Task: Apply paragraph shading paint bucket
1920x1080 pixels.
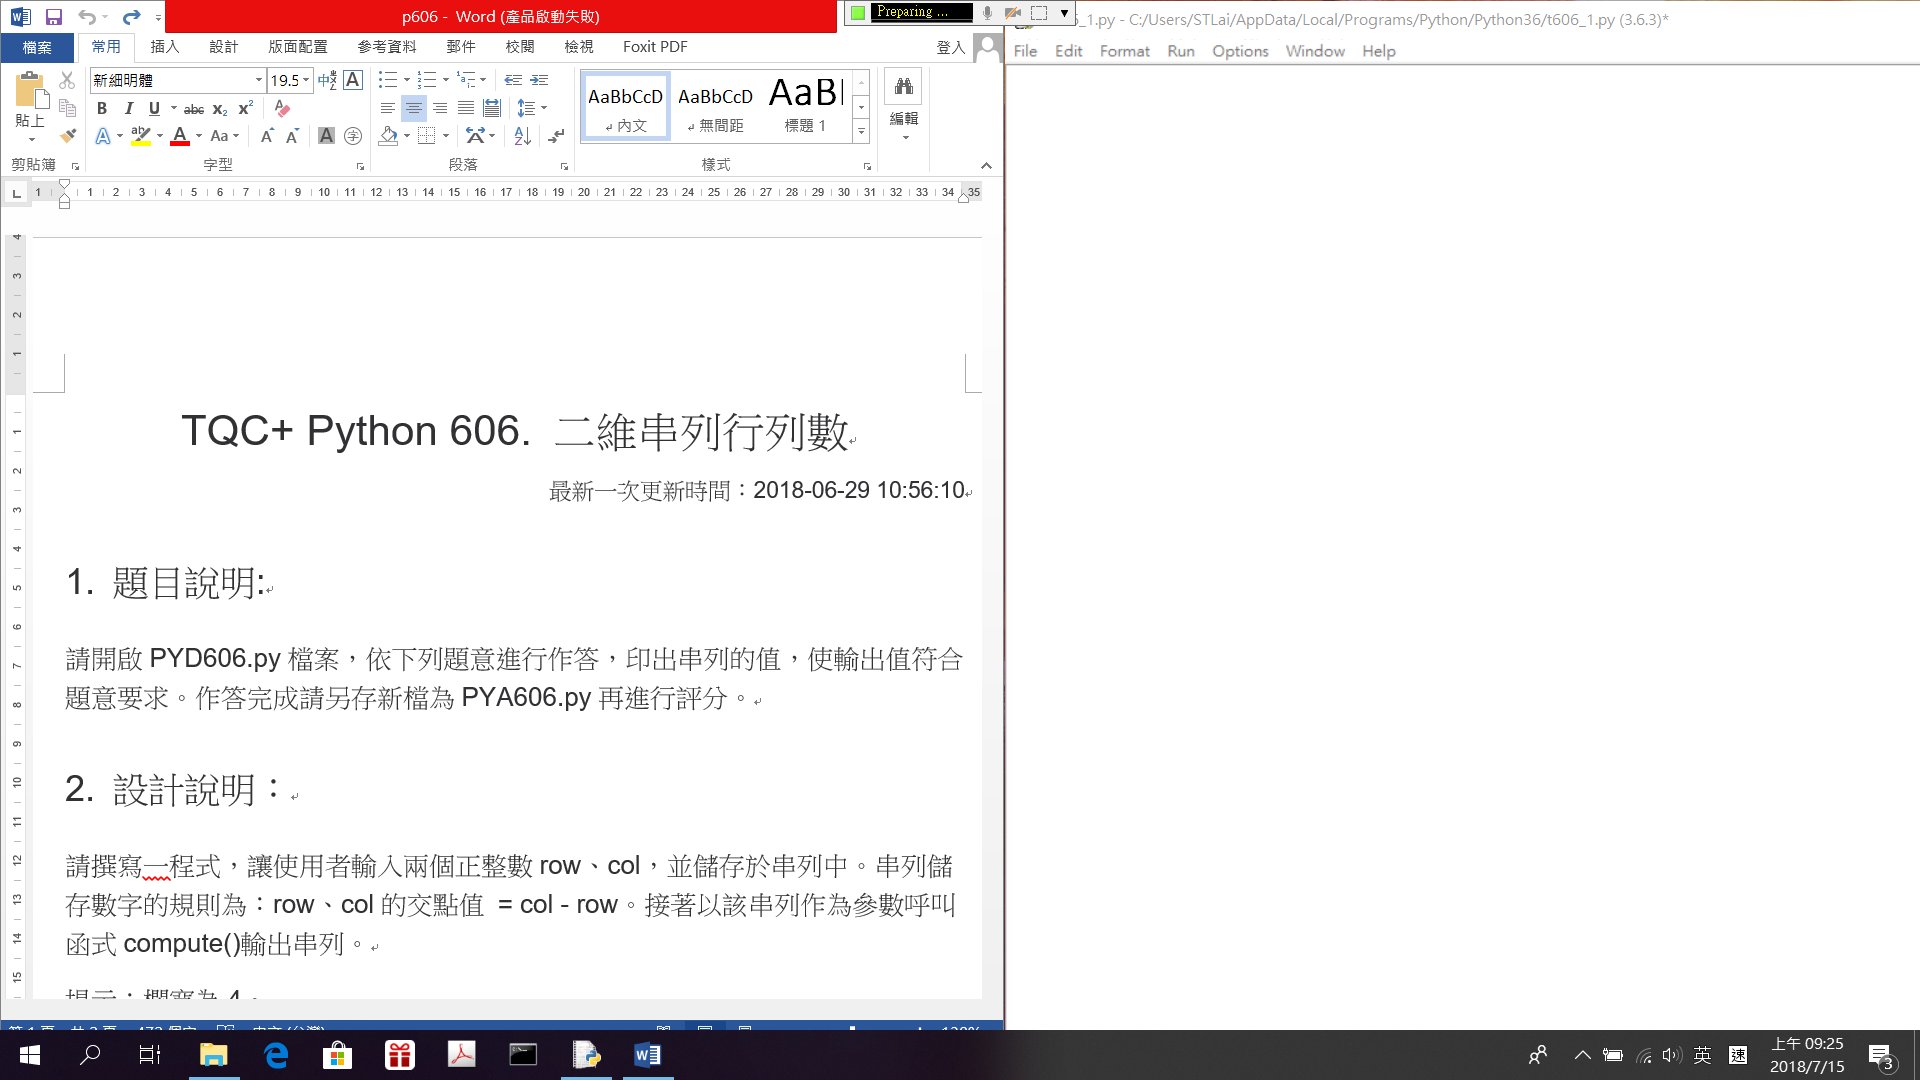Action: [388, 136]
